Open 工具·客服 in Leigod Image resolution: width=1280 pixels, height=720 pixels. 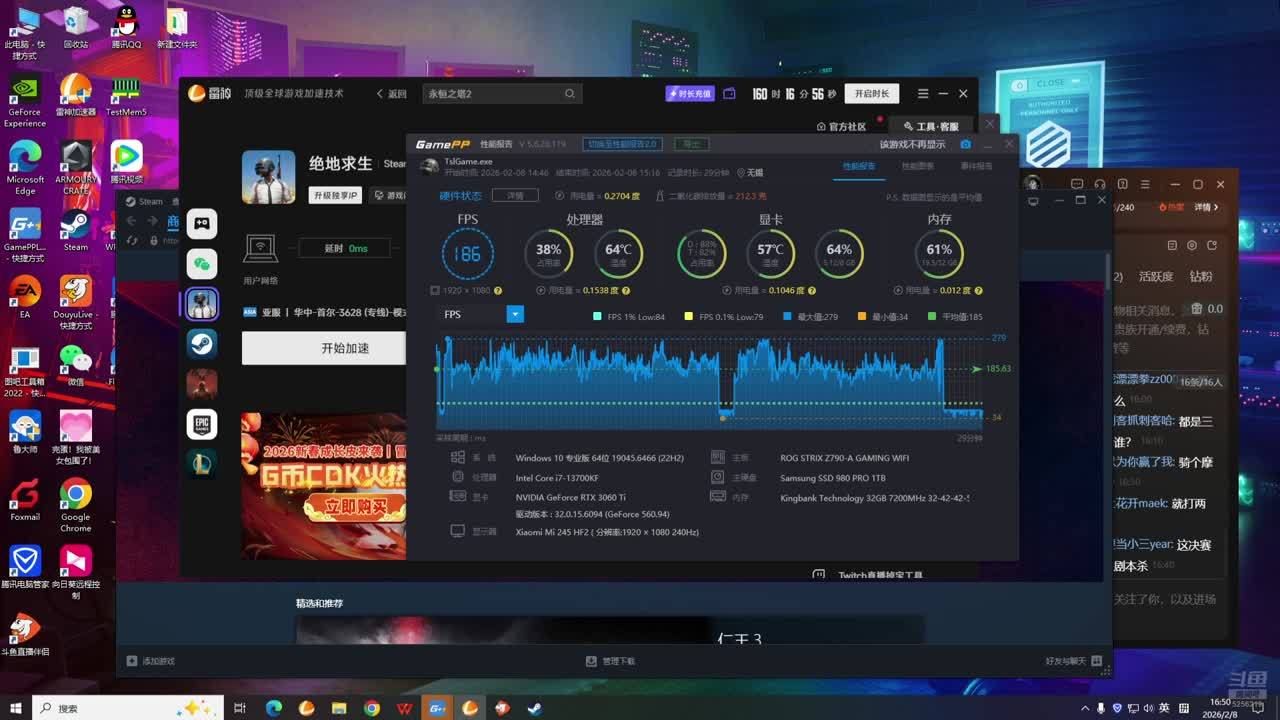[930, 127]
